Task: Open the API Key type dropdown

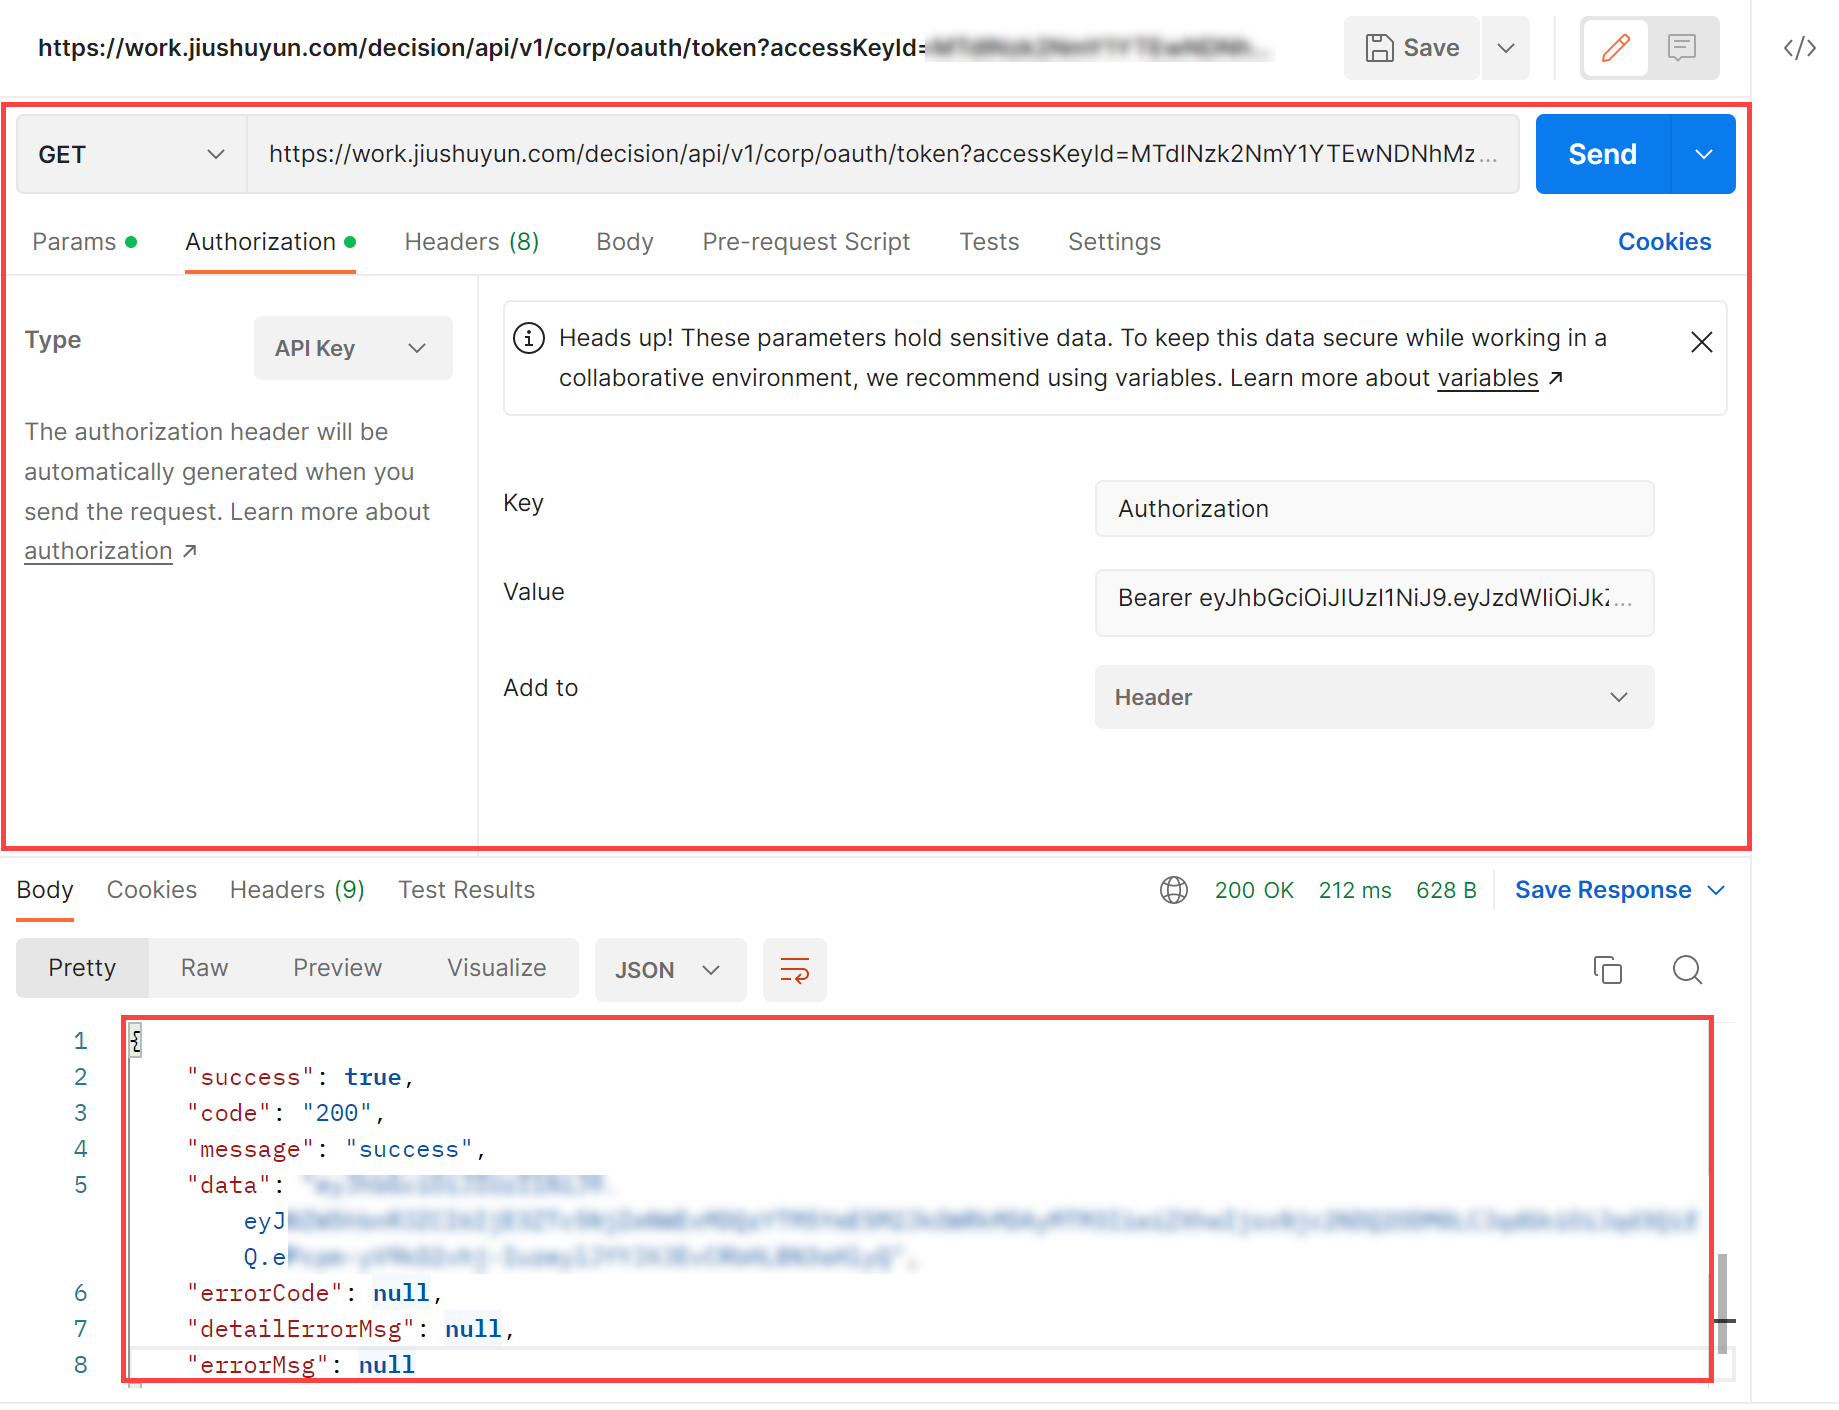Action: (353, 348)
